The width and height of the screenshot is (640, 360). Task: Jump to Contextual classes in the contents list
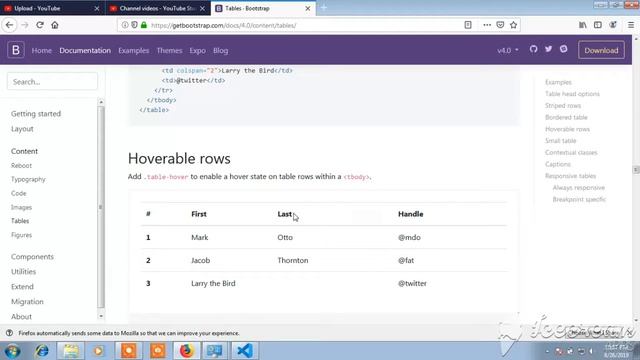571,152
